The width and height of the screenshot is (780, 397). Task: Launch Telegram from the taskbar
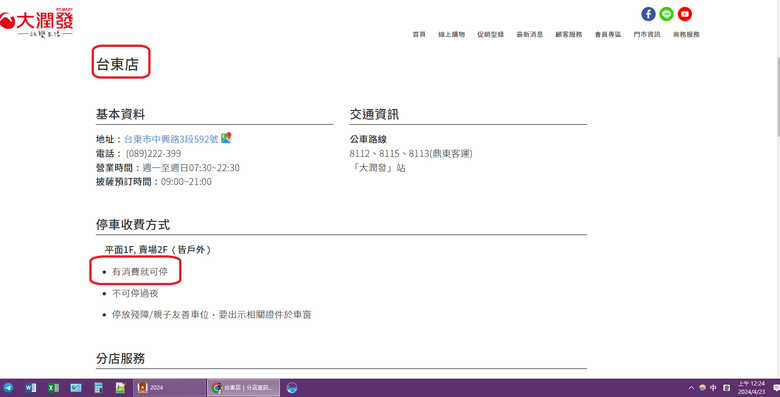(8, 388)
